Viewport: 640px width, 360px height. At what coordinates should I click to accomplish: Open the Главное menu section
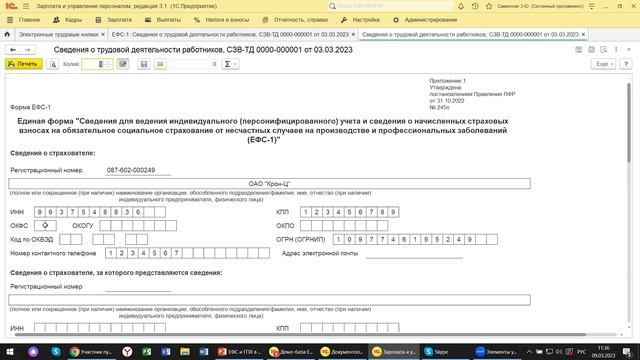coord(24,20)
